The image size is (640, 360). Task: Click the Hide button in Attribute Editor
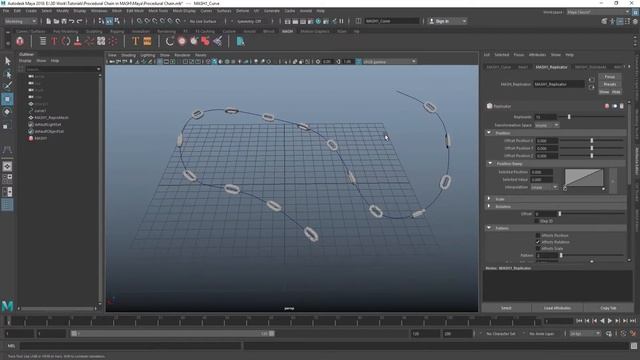(x=616, y=92)
